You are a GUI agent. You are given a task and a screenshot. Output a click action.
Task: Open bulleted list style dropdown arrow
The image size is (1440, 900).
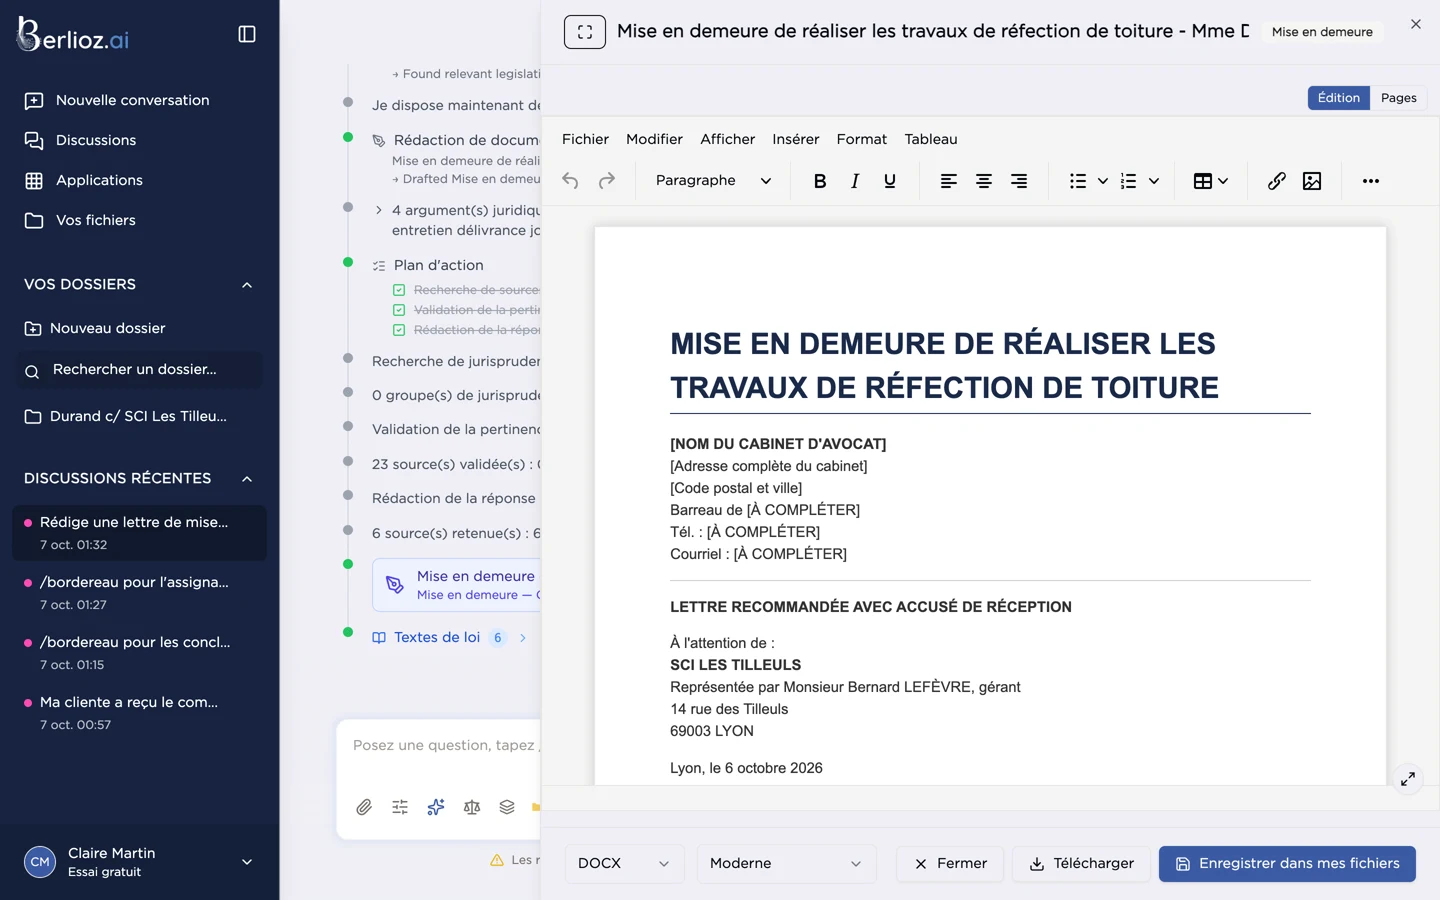tap(1103, 181)
